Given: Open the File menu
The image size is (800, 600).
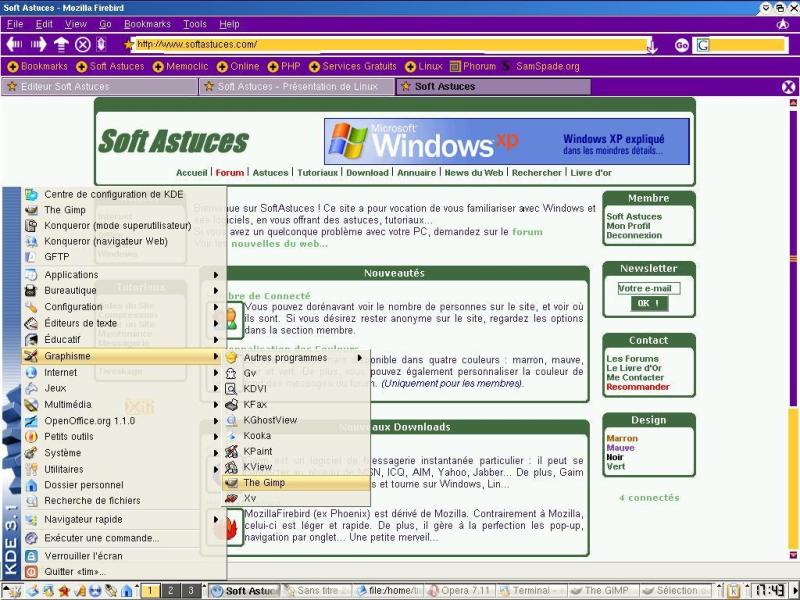Looking at the screenshot, I should point(15,24).
